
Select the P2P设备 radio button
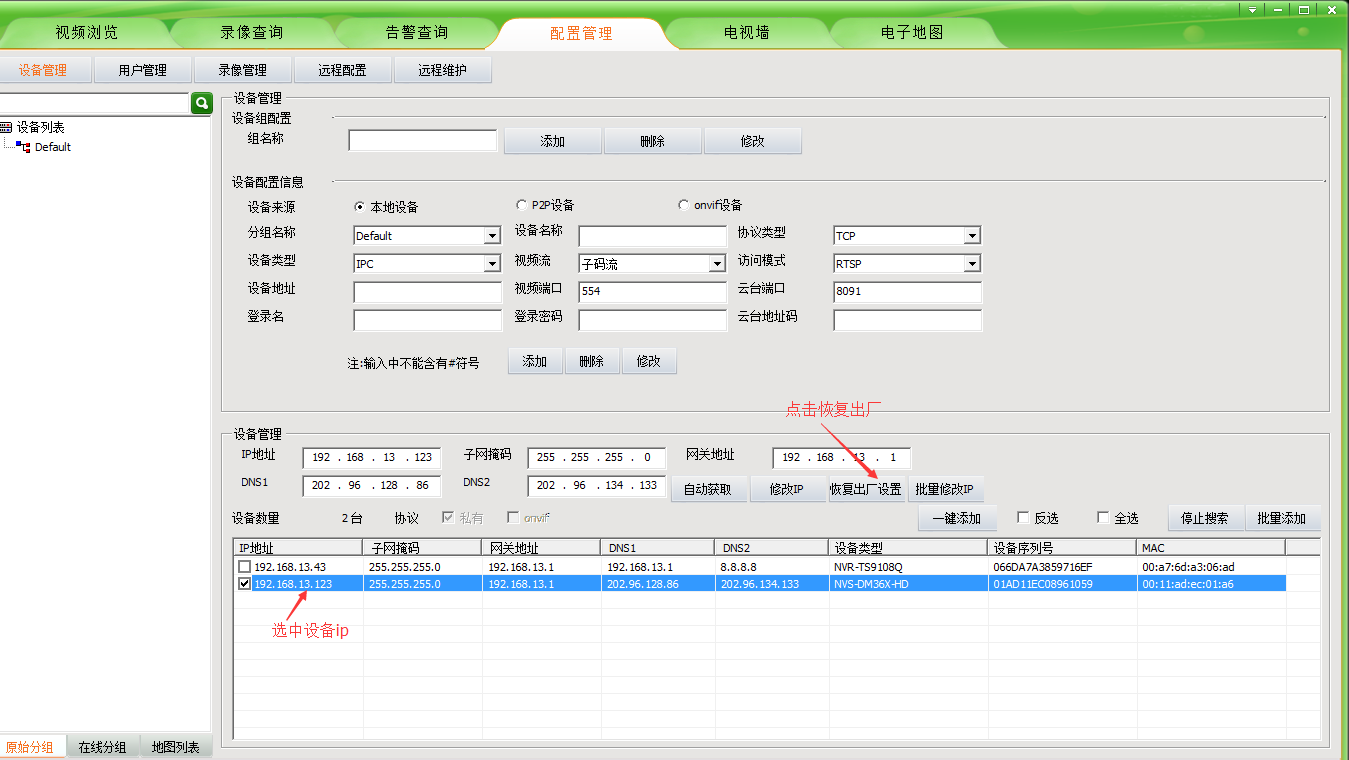coord(521,205)
